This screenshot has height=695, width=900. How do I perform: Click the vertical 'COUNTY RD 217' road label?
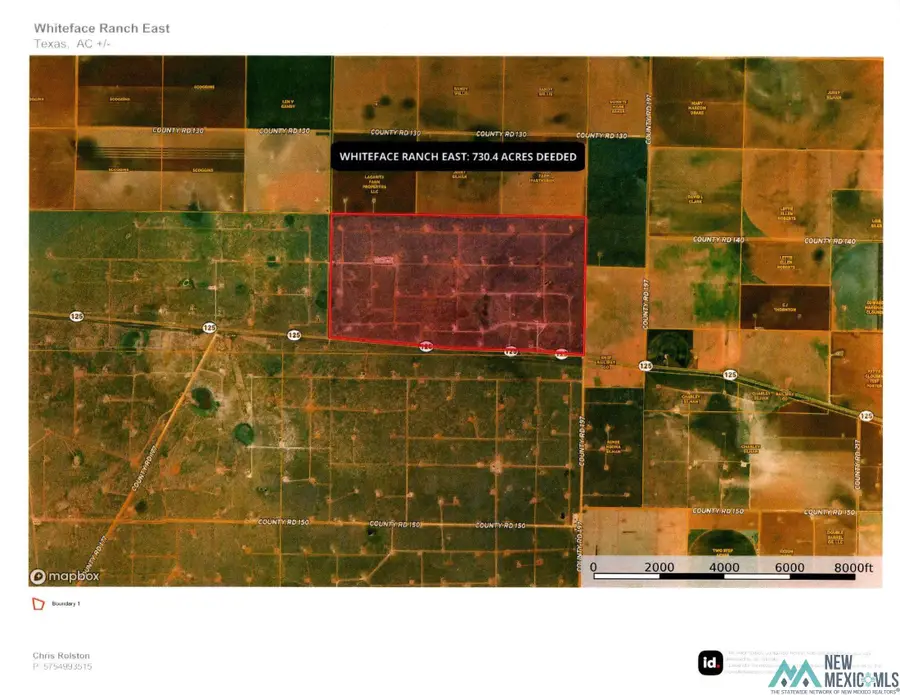pyautogui.click(x=858, y=464)
